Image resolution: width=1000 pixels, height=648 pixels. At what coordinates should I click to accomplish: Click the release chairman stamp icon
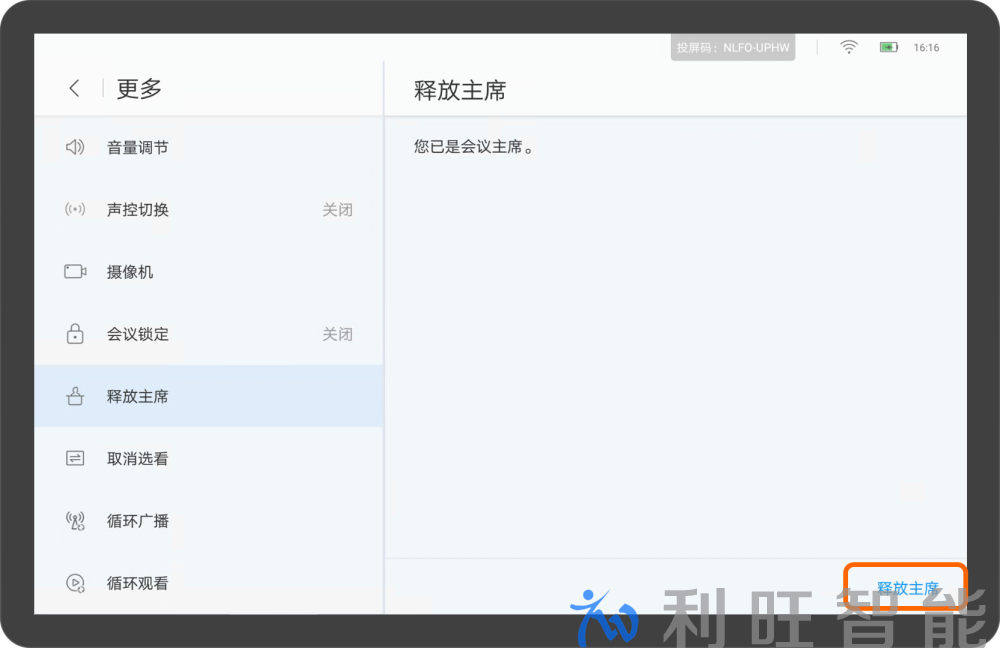[75, 396]
